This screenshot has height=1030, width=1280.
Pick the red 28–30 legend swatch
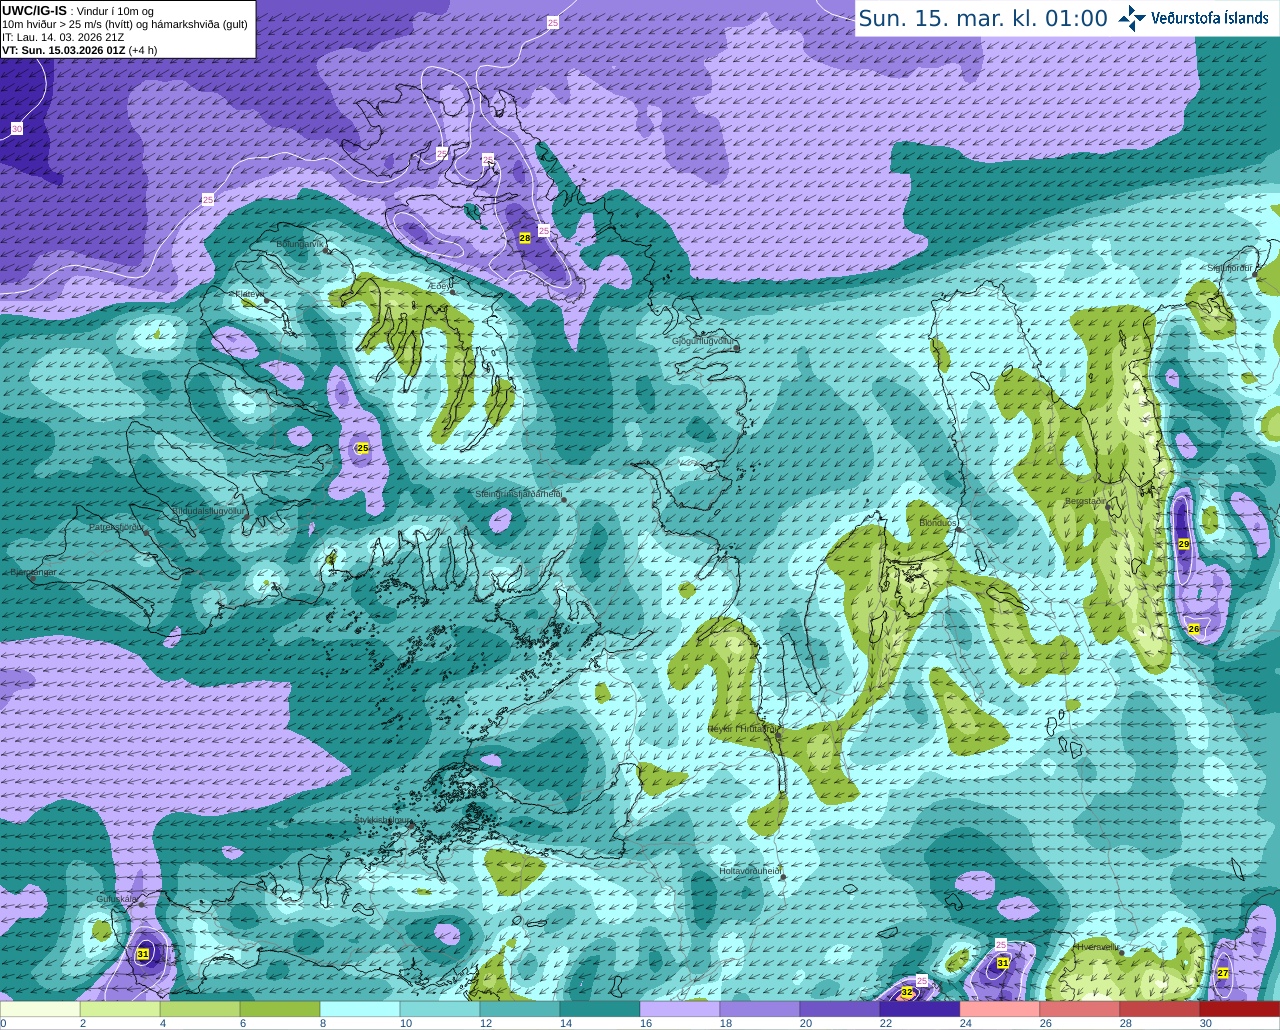tap(1160, 1009)
